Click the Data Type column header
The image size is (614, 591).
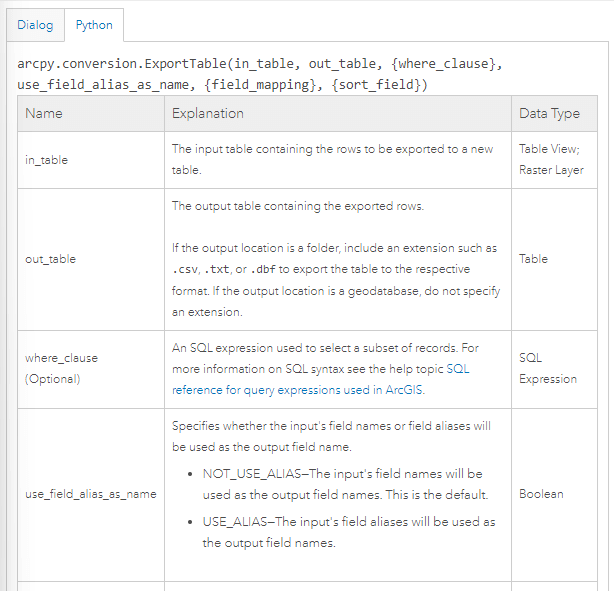coord(549,114)
